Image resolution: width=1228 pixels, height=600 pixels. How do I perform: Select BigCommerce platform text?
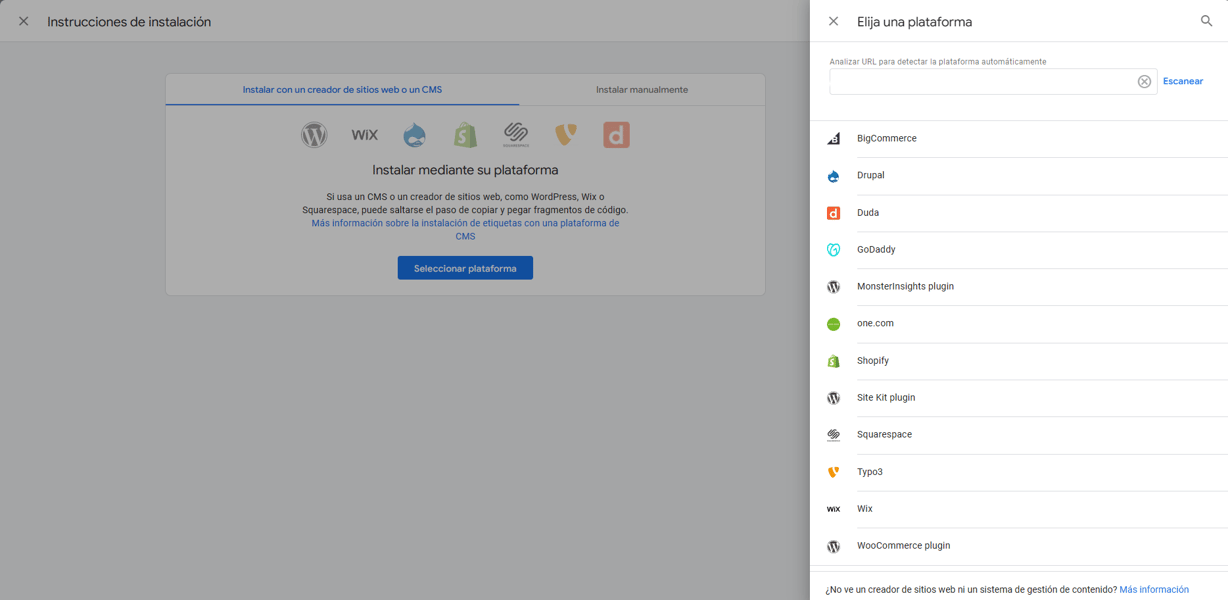point(887,139)
